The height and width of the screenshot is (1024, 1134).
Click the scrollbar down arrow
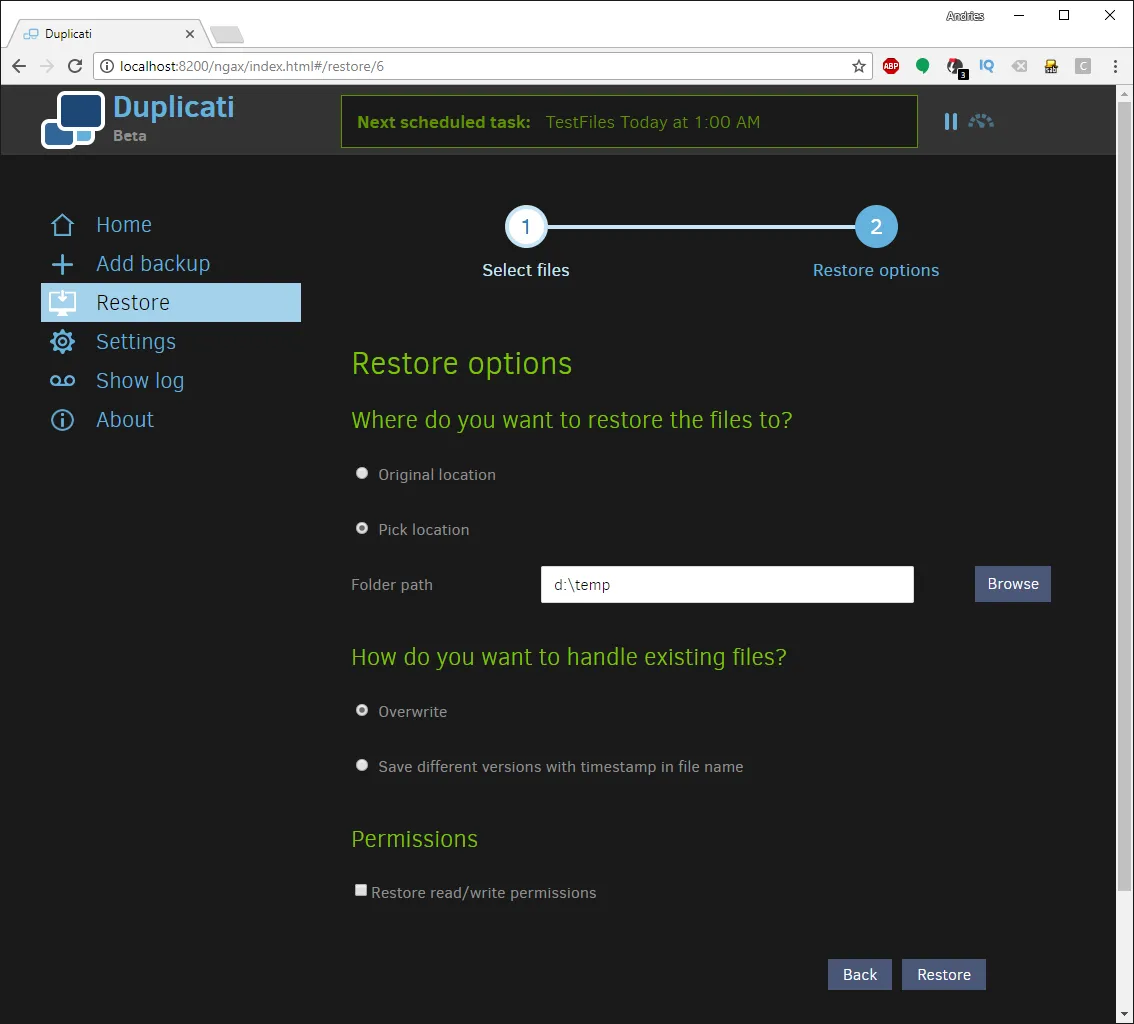(x=1124, y=1015)
